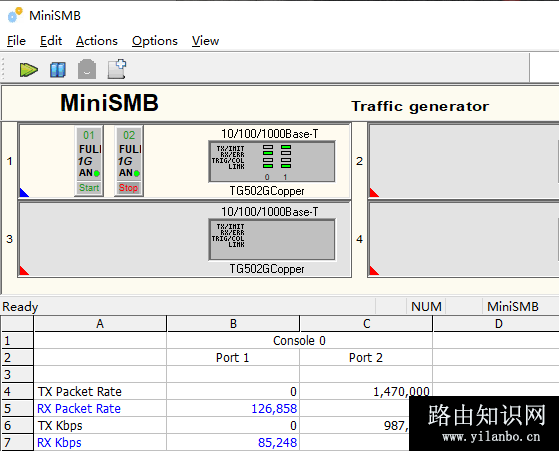Toggle port 02 Stop button

[x=129, y=188]
